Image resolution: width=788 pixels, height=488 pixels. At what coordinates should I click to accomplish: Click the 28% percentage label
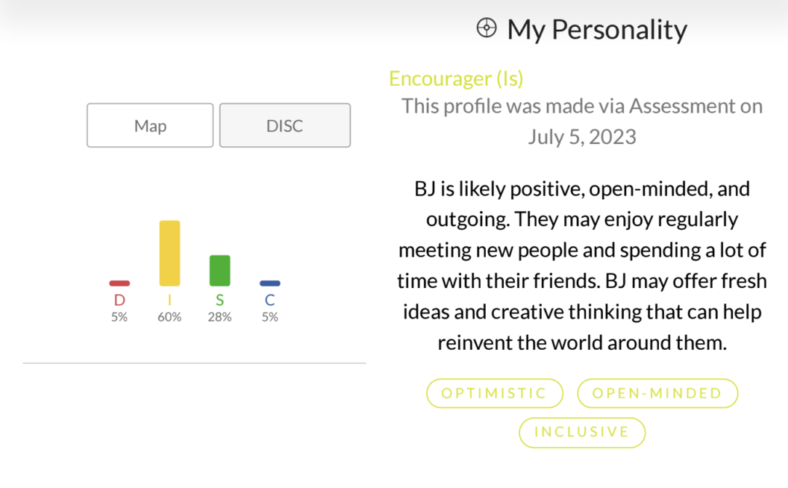coord(219,317)
